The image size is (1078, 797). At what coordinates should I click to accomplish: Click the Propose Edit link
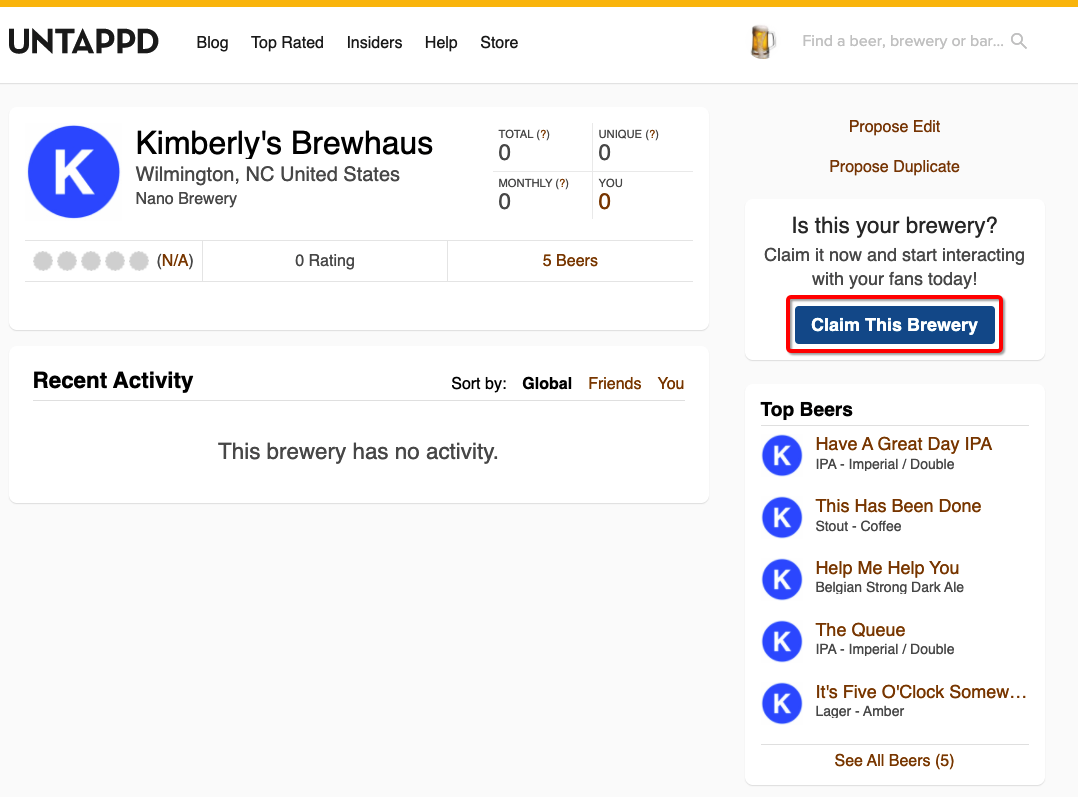[894, 126]
